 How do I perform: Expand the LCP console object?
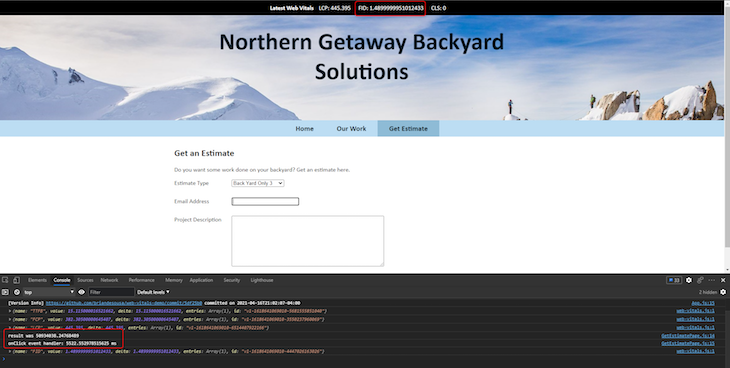pos(10,328)
